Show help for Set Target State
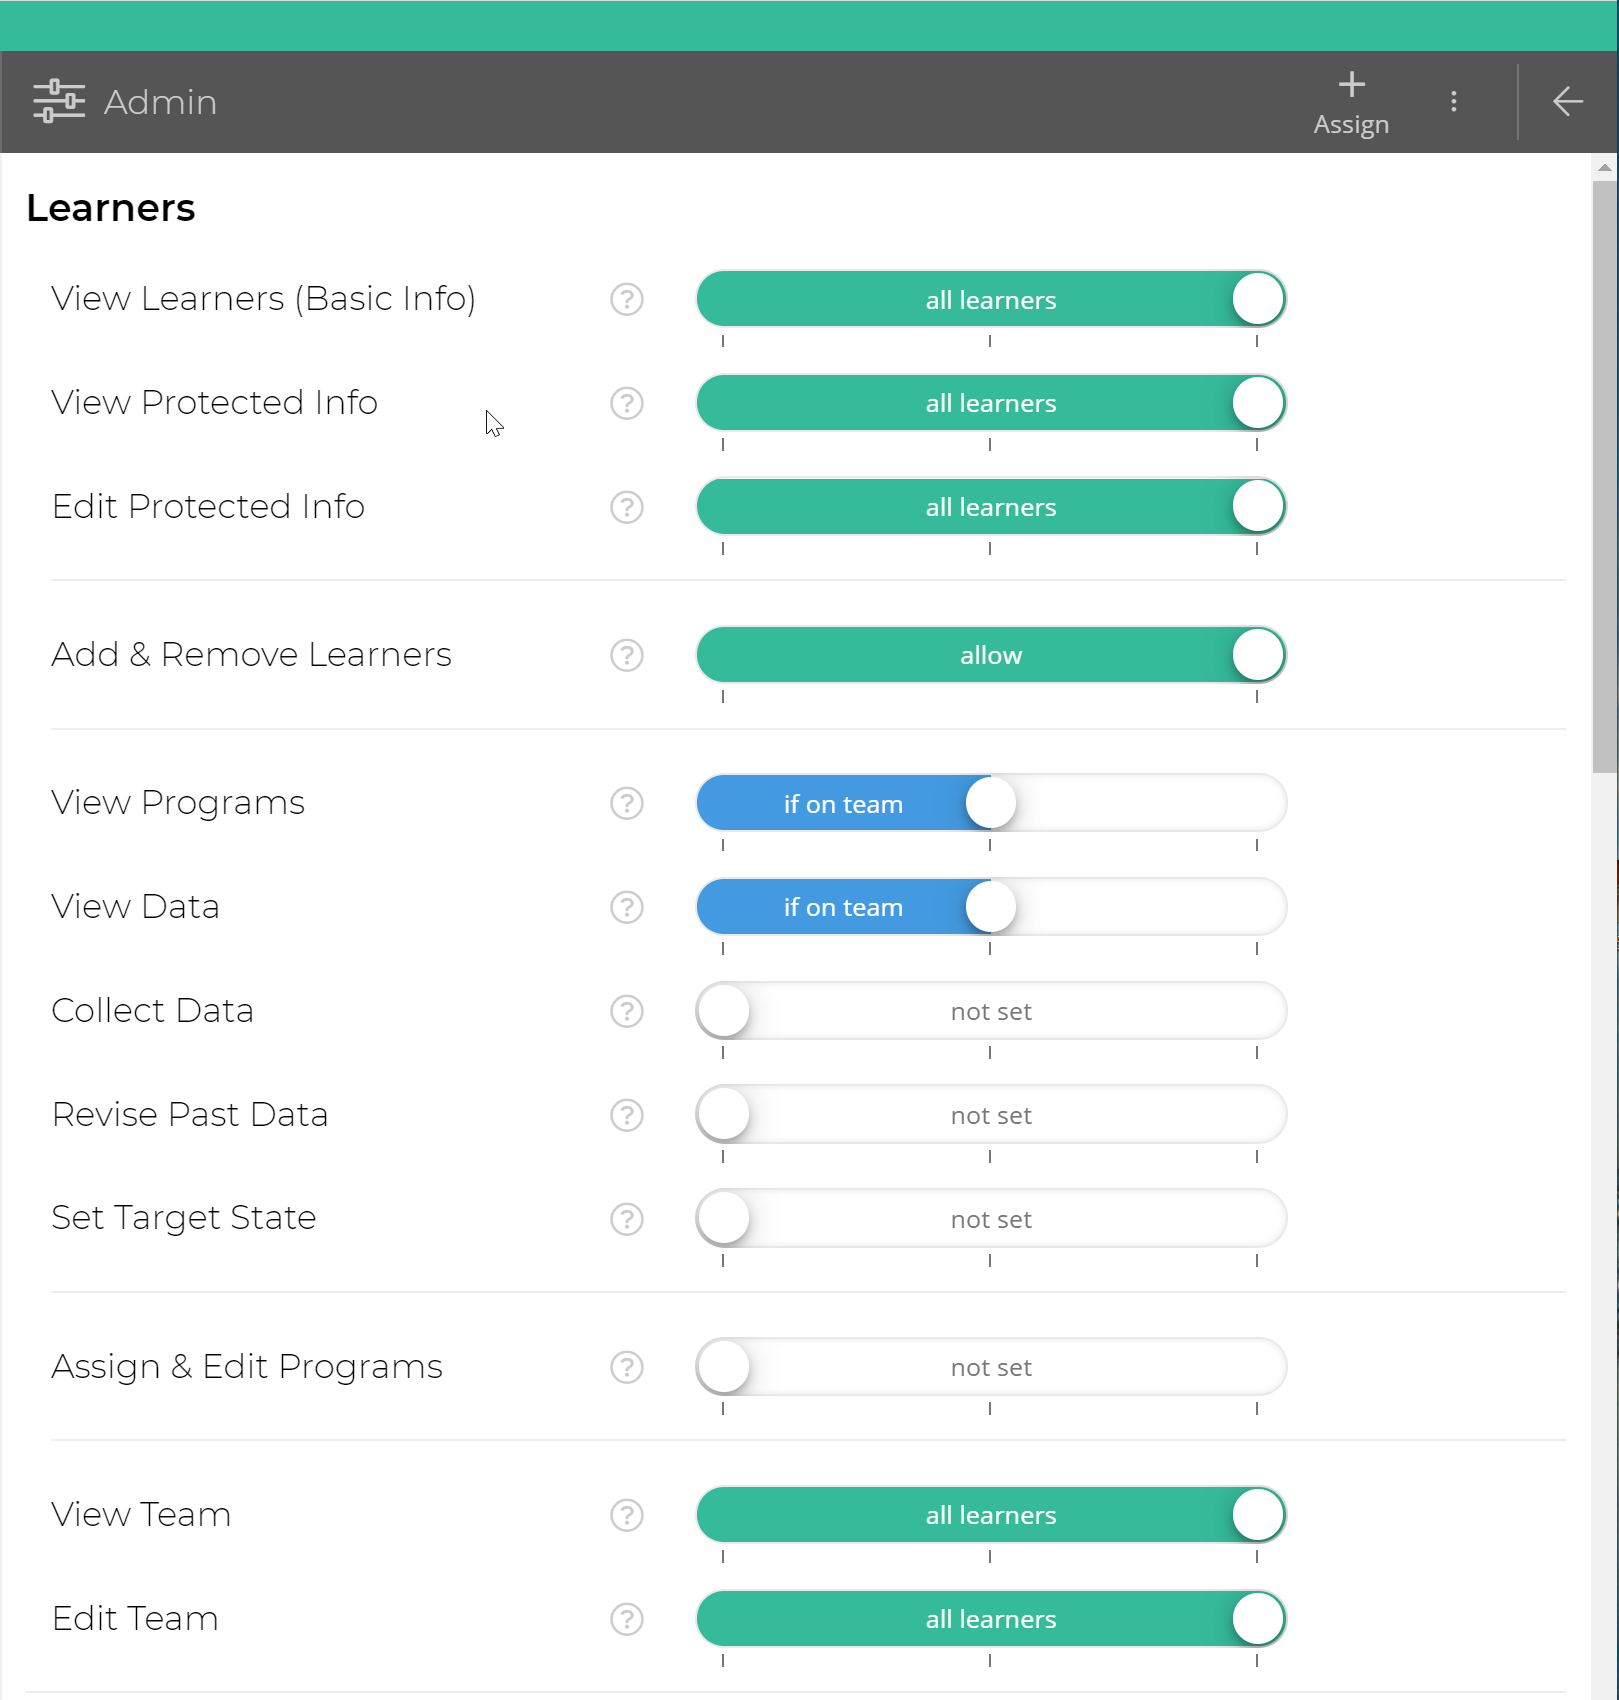The height and width of the screenshot is (1700, 1619). pos(626,1219)
